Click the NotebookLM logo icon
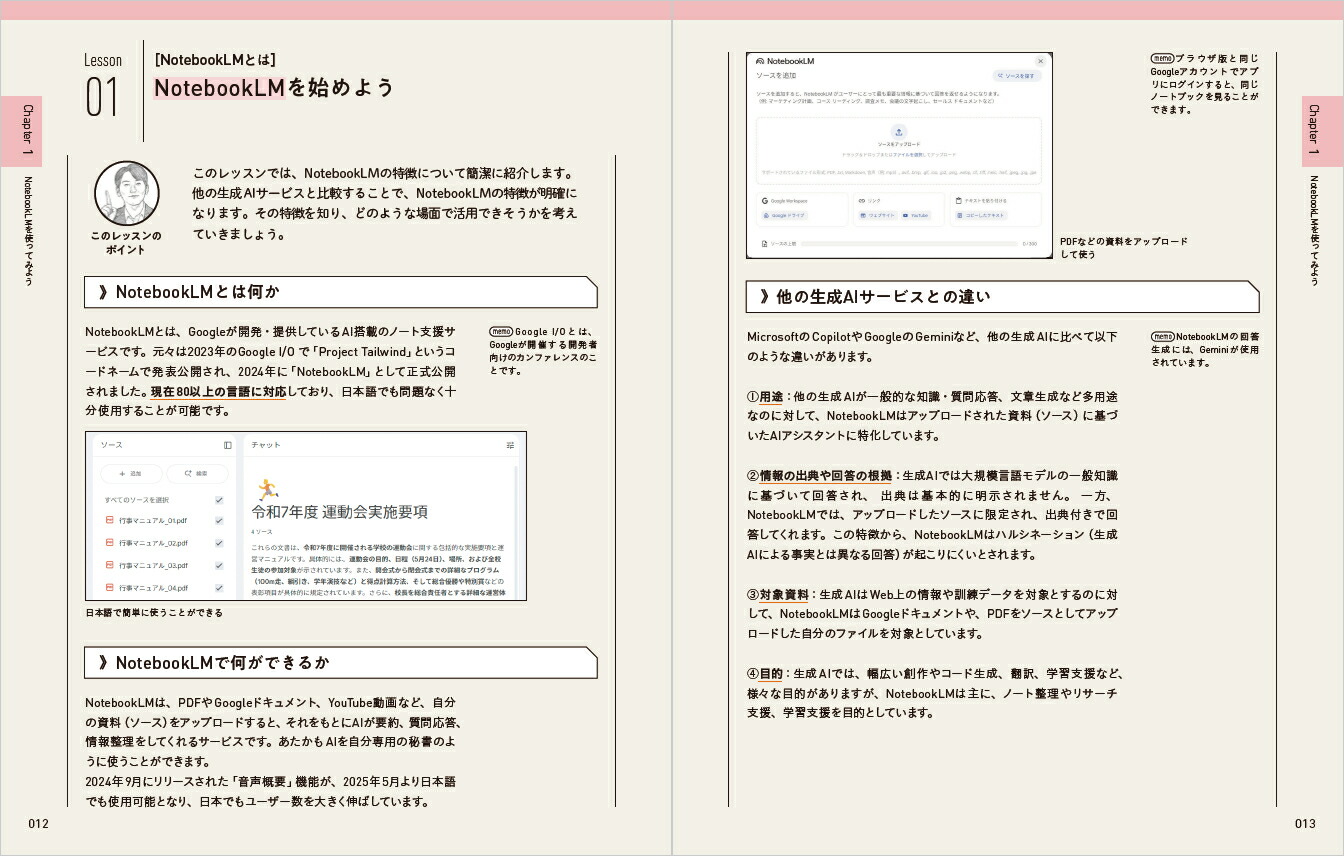This screenshot has height=856, width=1344. [x=759, y=61]
